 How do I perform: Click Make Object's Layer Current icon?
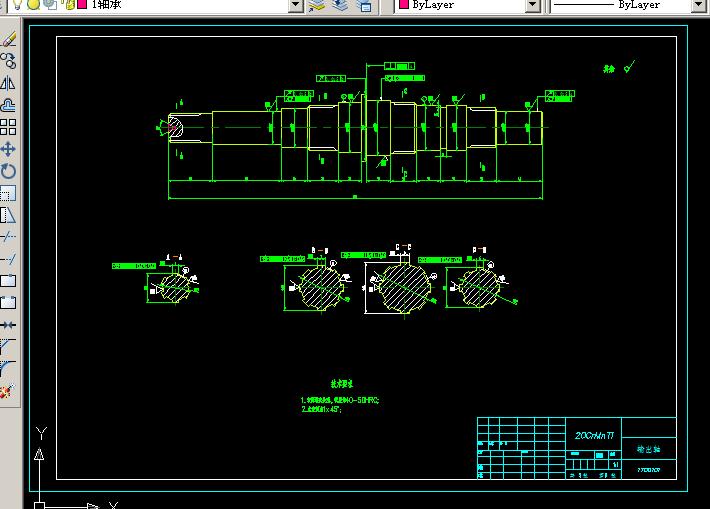pyautogui.click(x=317, y=5)
